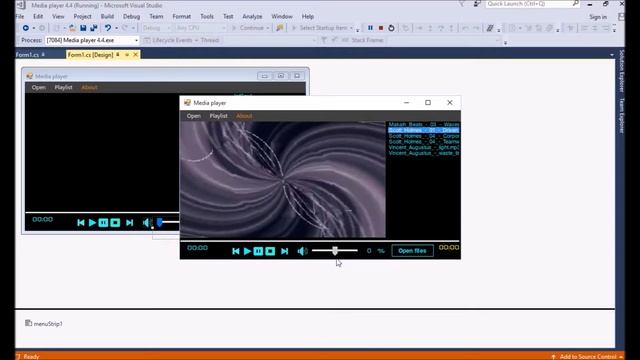Open the Any CPU platform dropdown
Screen dimensions: 640x360
point(201,28)
